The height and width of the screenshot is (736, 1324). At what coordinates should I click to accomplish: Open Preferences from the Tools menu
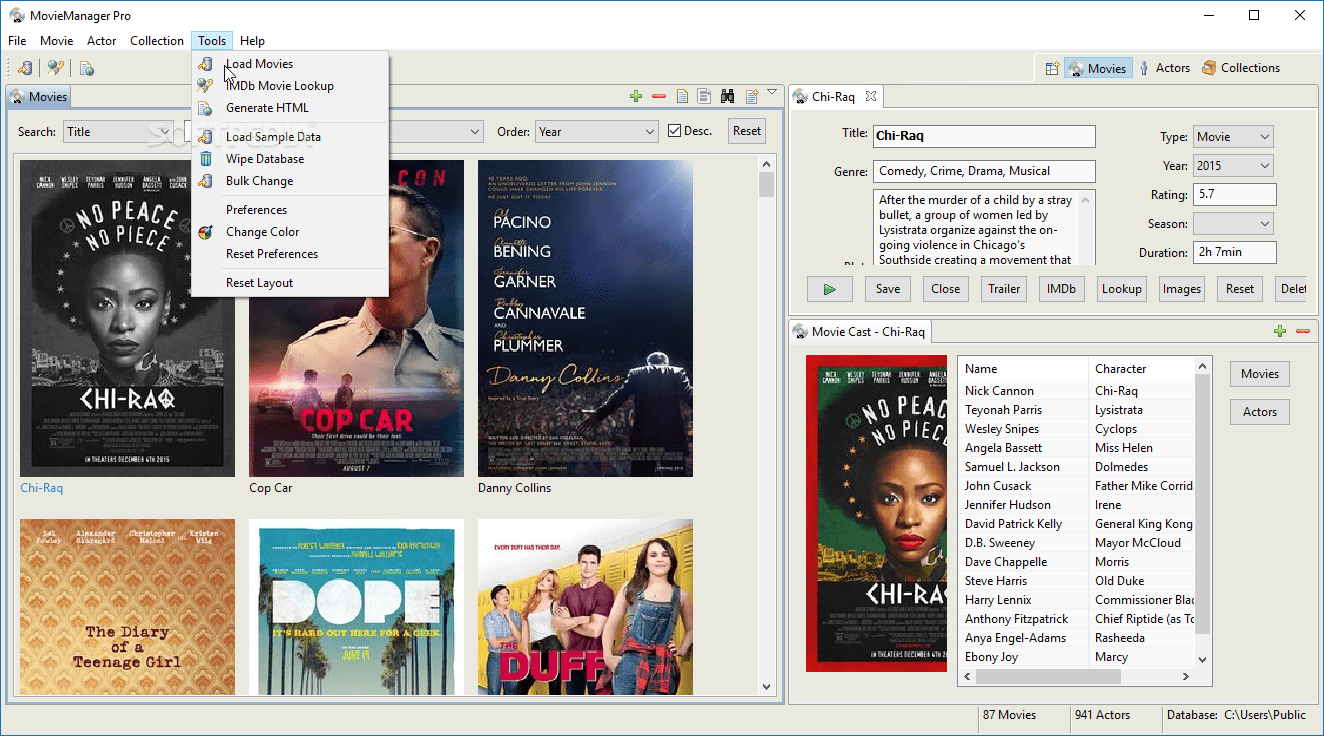click(x=290, y=210)
